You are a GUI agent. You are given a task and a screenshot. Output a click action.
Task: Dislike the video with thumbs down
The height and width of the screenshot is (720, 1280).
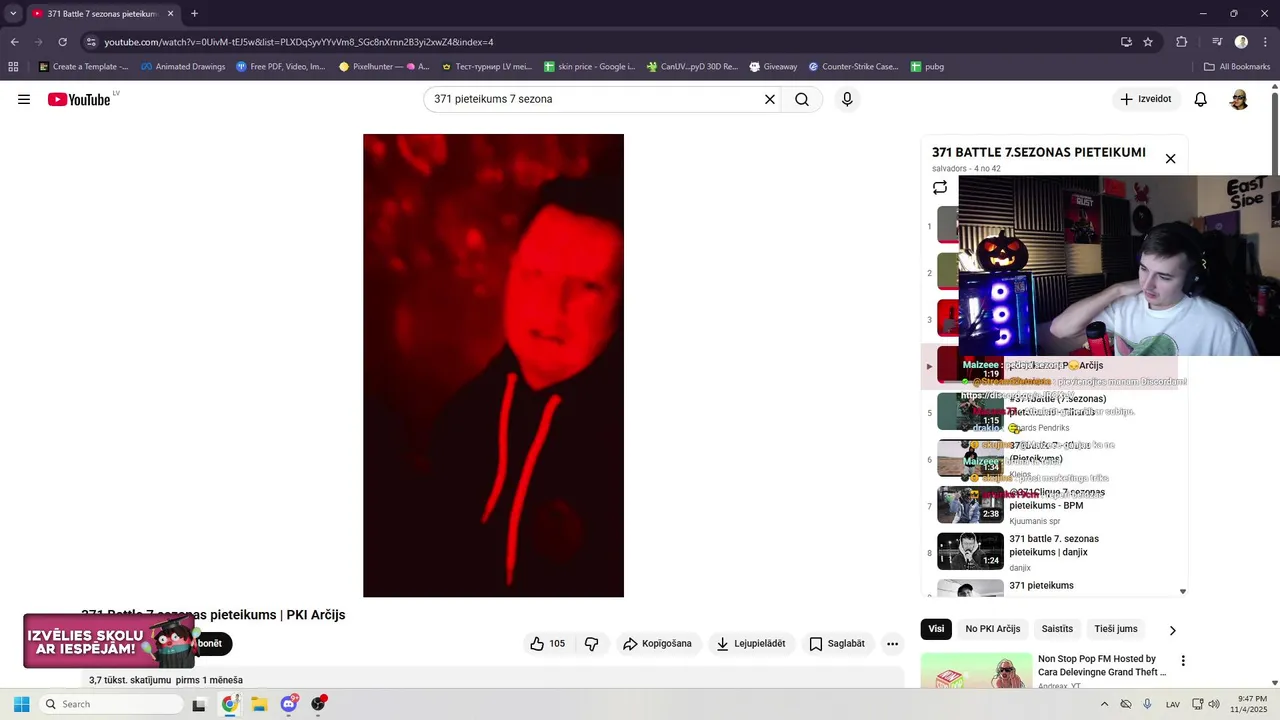click(x=591, y=643)
